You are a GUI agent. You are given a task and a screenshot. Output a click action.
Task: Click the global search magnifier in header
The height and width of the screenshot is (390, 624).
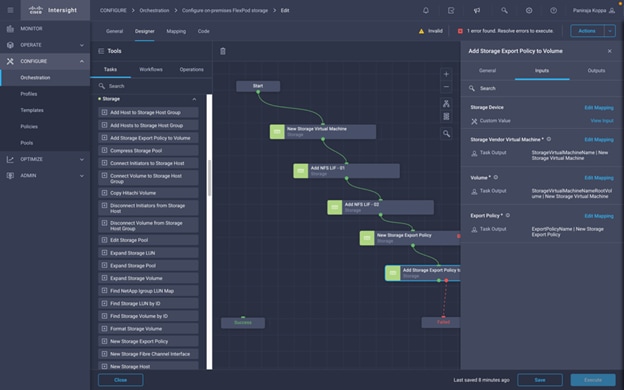tap(504, 10)
